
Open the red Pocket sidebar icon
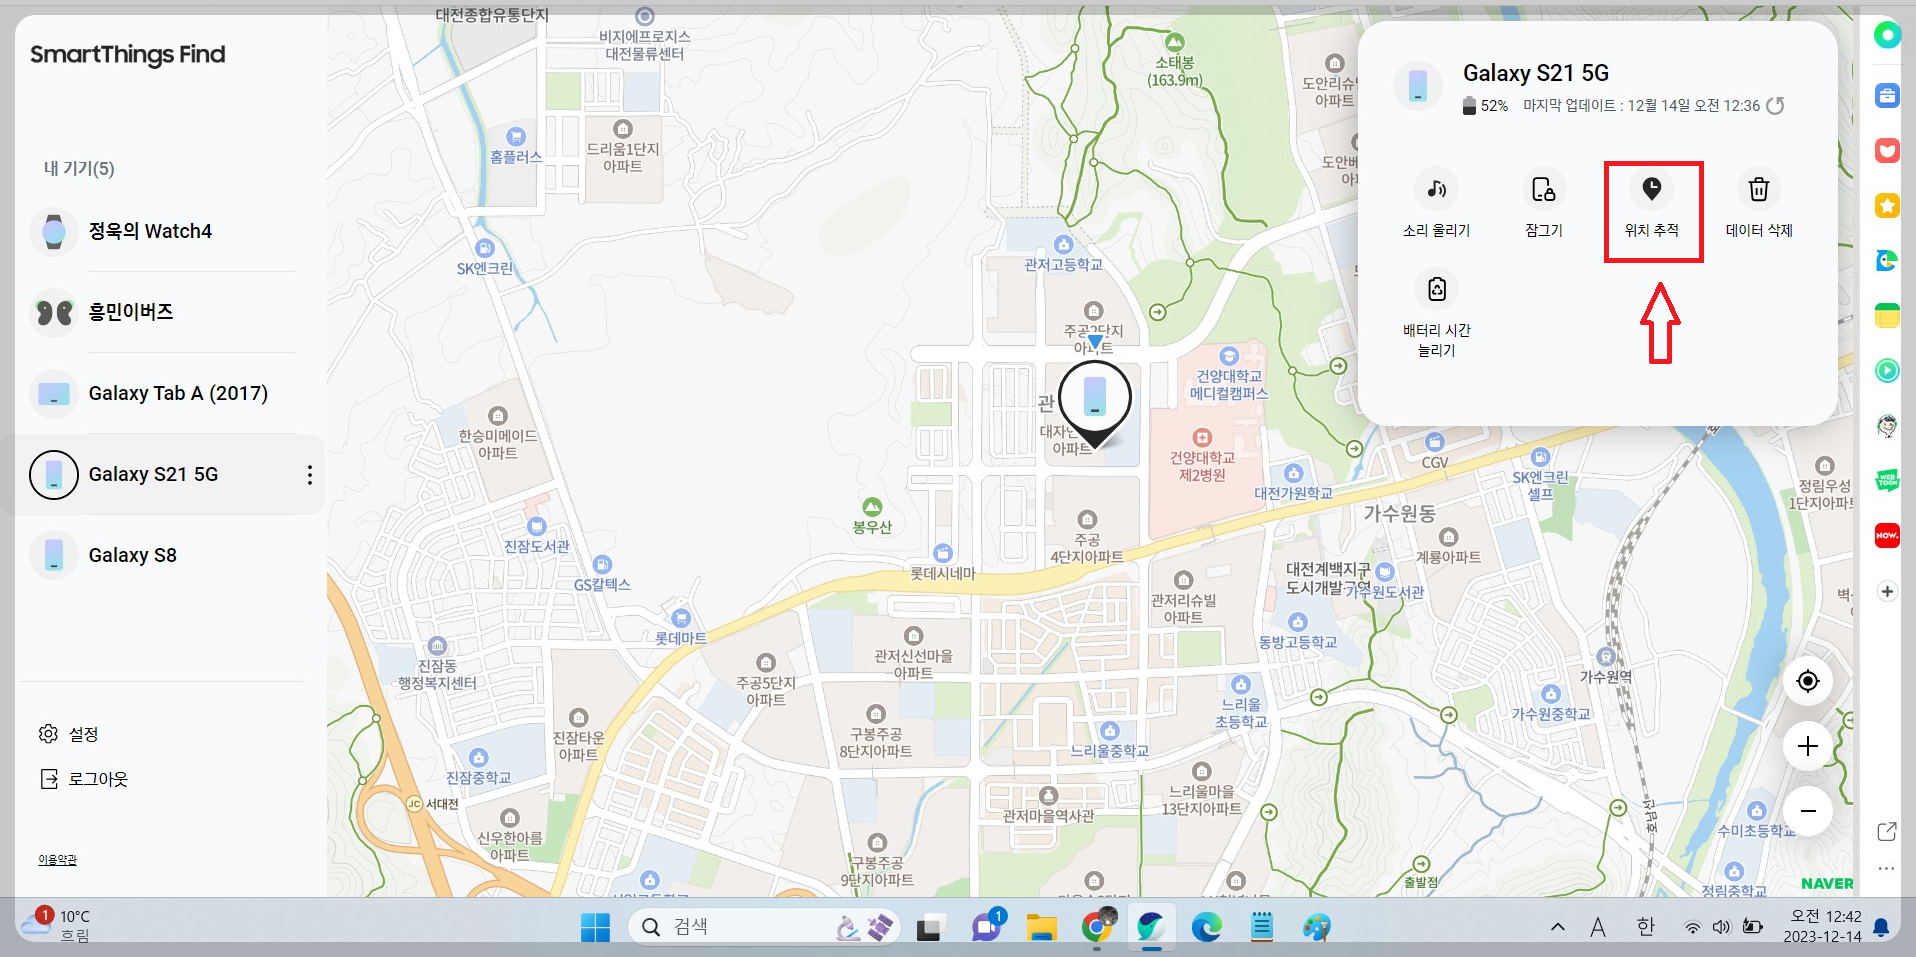1887,151
